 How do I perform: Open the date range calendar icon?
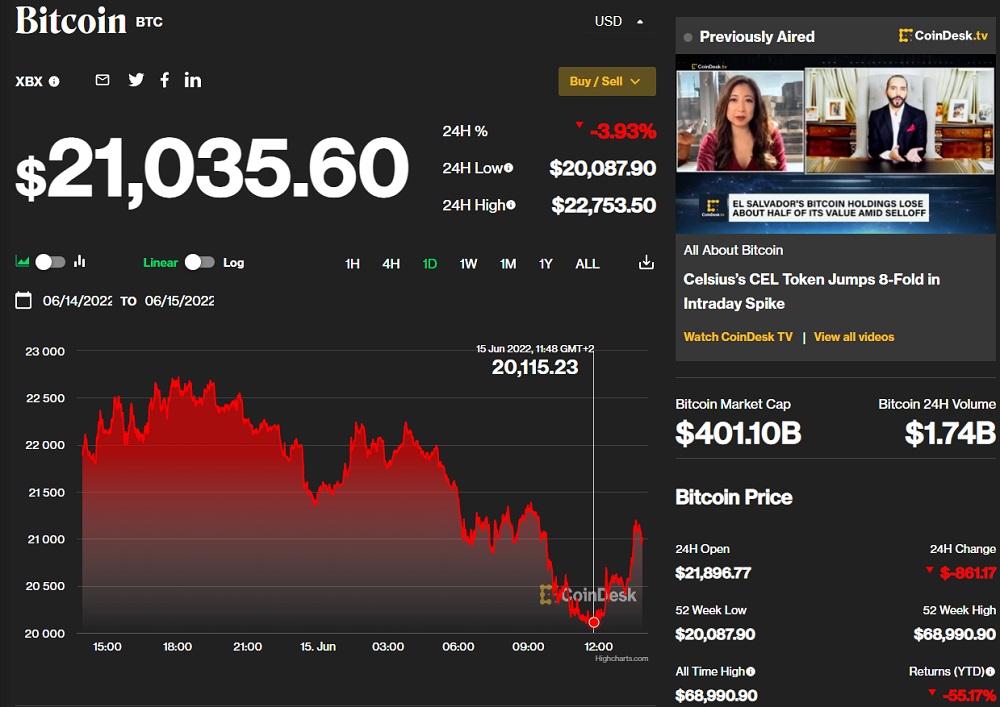click(24, 300)
